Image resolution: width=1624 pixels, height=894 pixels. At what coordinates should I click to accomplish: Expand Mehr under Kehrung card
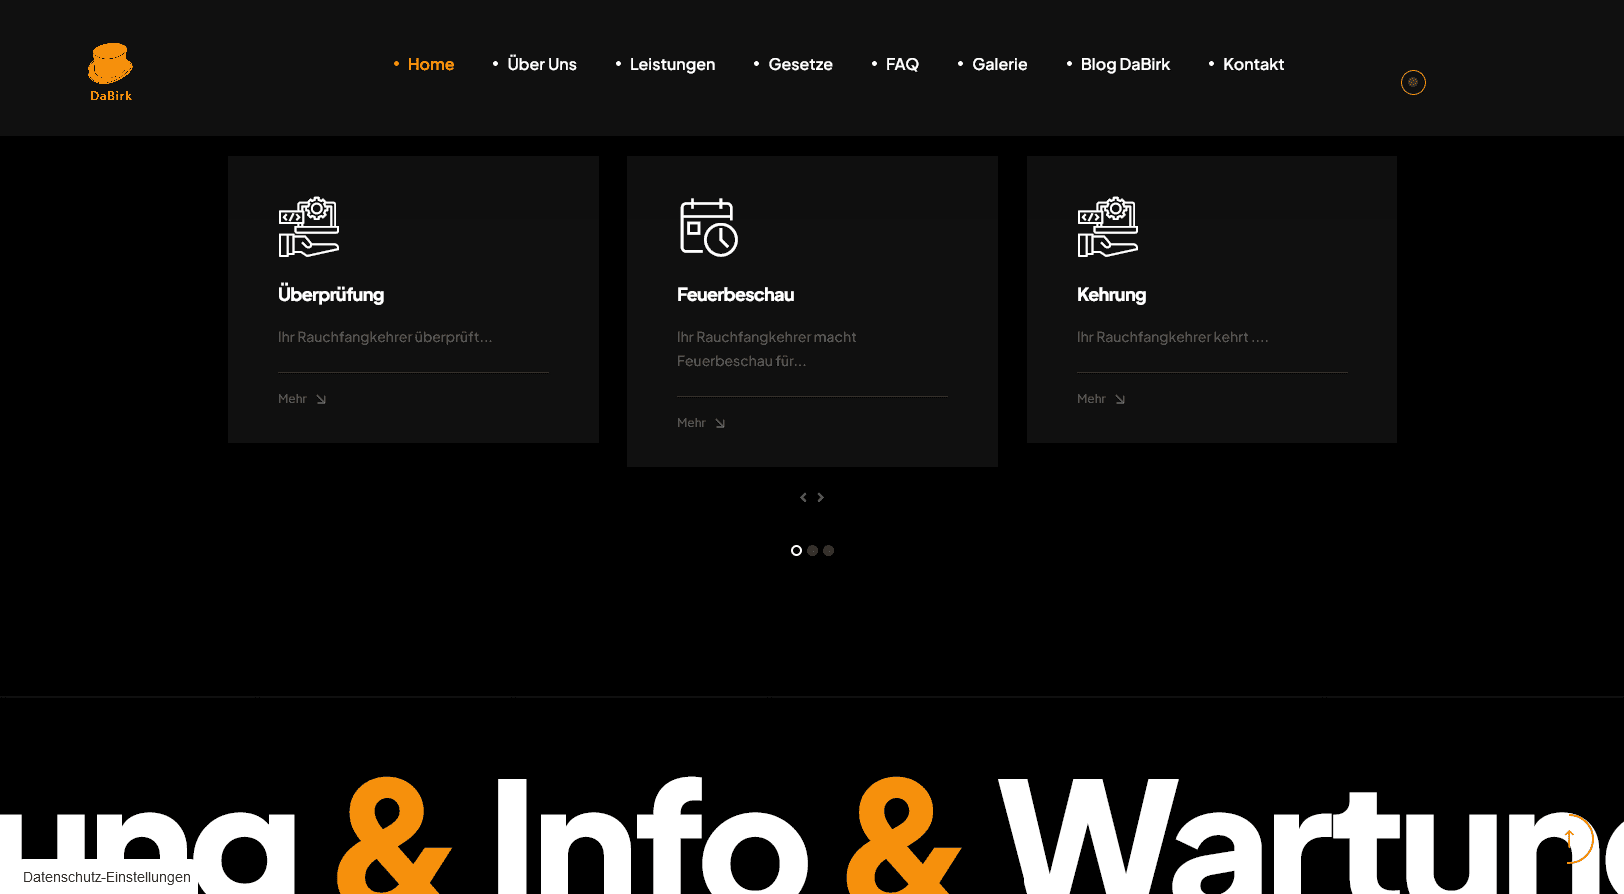coord(1101,399)
